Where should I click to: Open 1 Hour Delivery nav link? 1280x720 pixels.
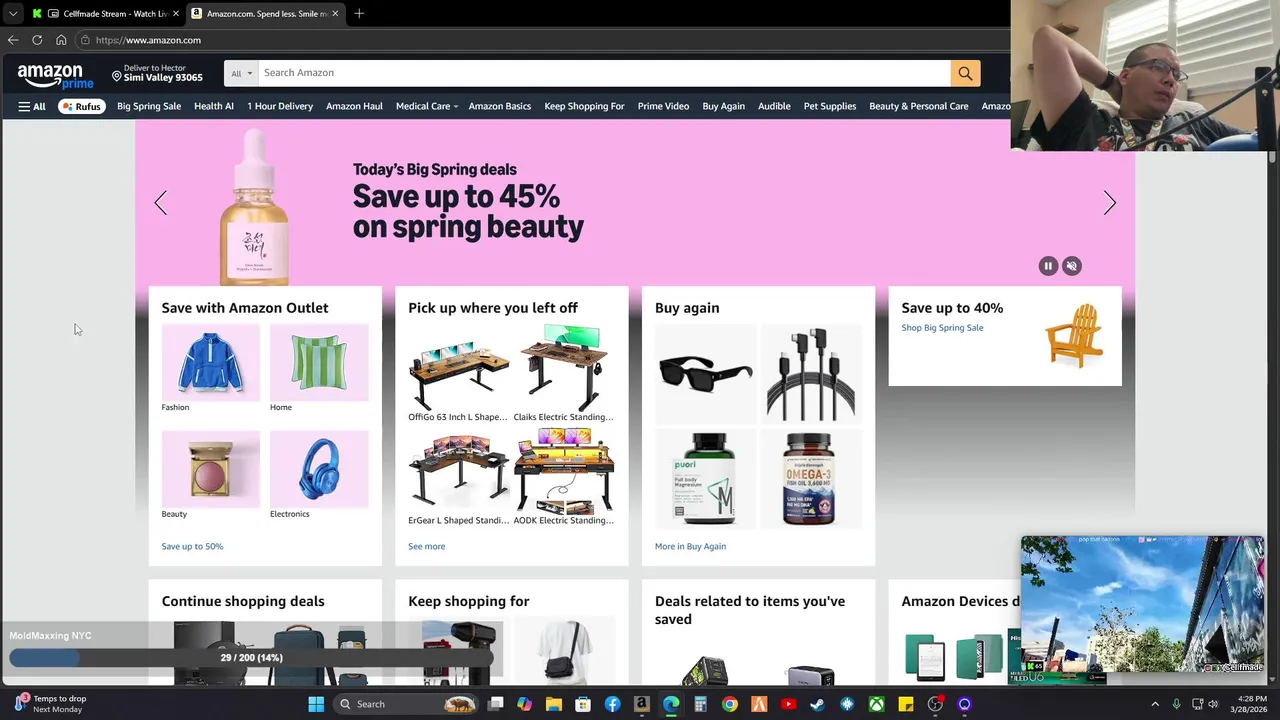click(280, 106)
